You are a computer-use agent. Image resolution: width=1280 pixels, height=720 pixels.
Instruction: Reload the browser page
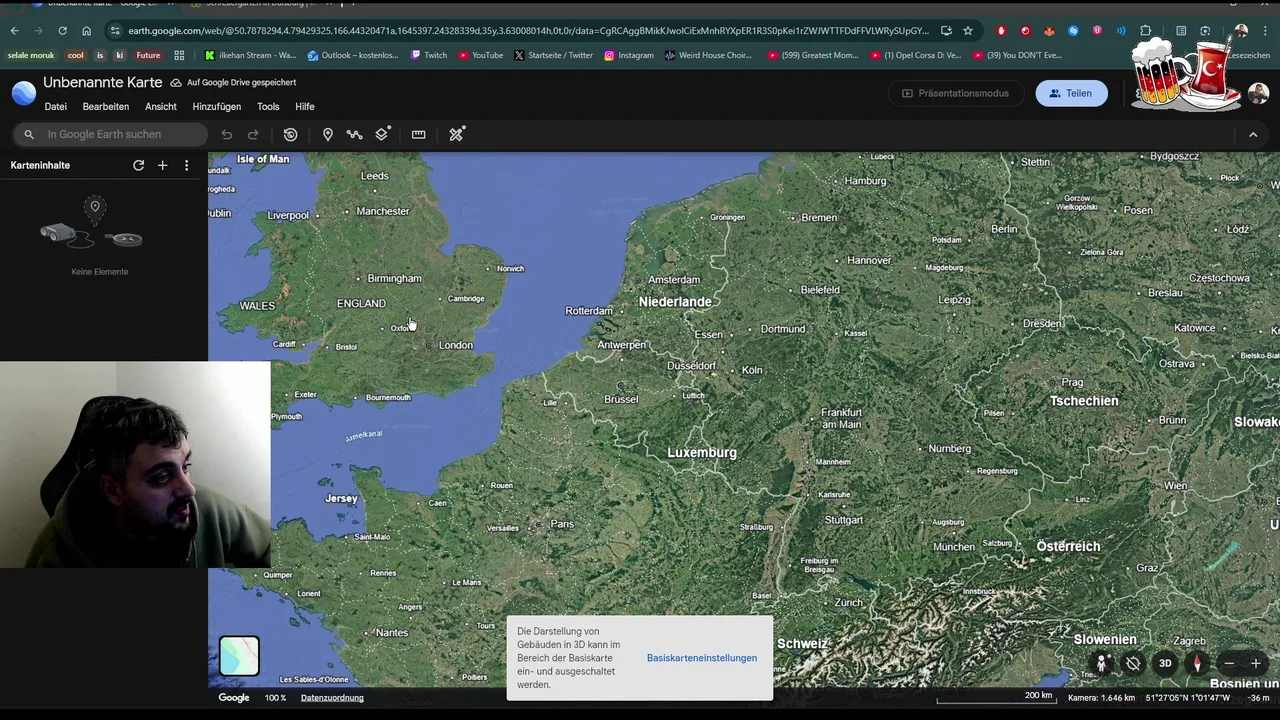(x=62, y=30)
